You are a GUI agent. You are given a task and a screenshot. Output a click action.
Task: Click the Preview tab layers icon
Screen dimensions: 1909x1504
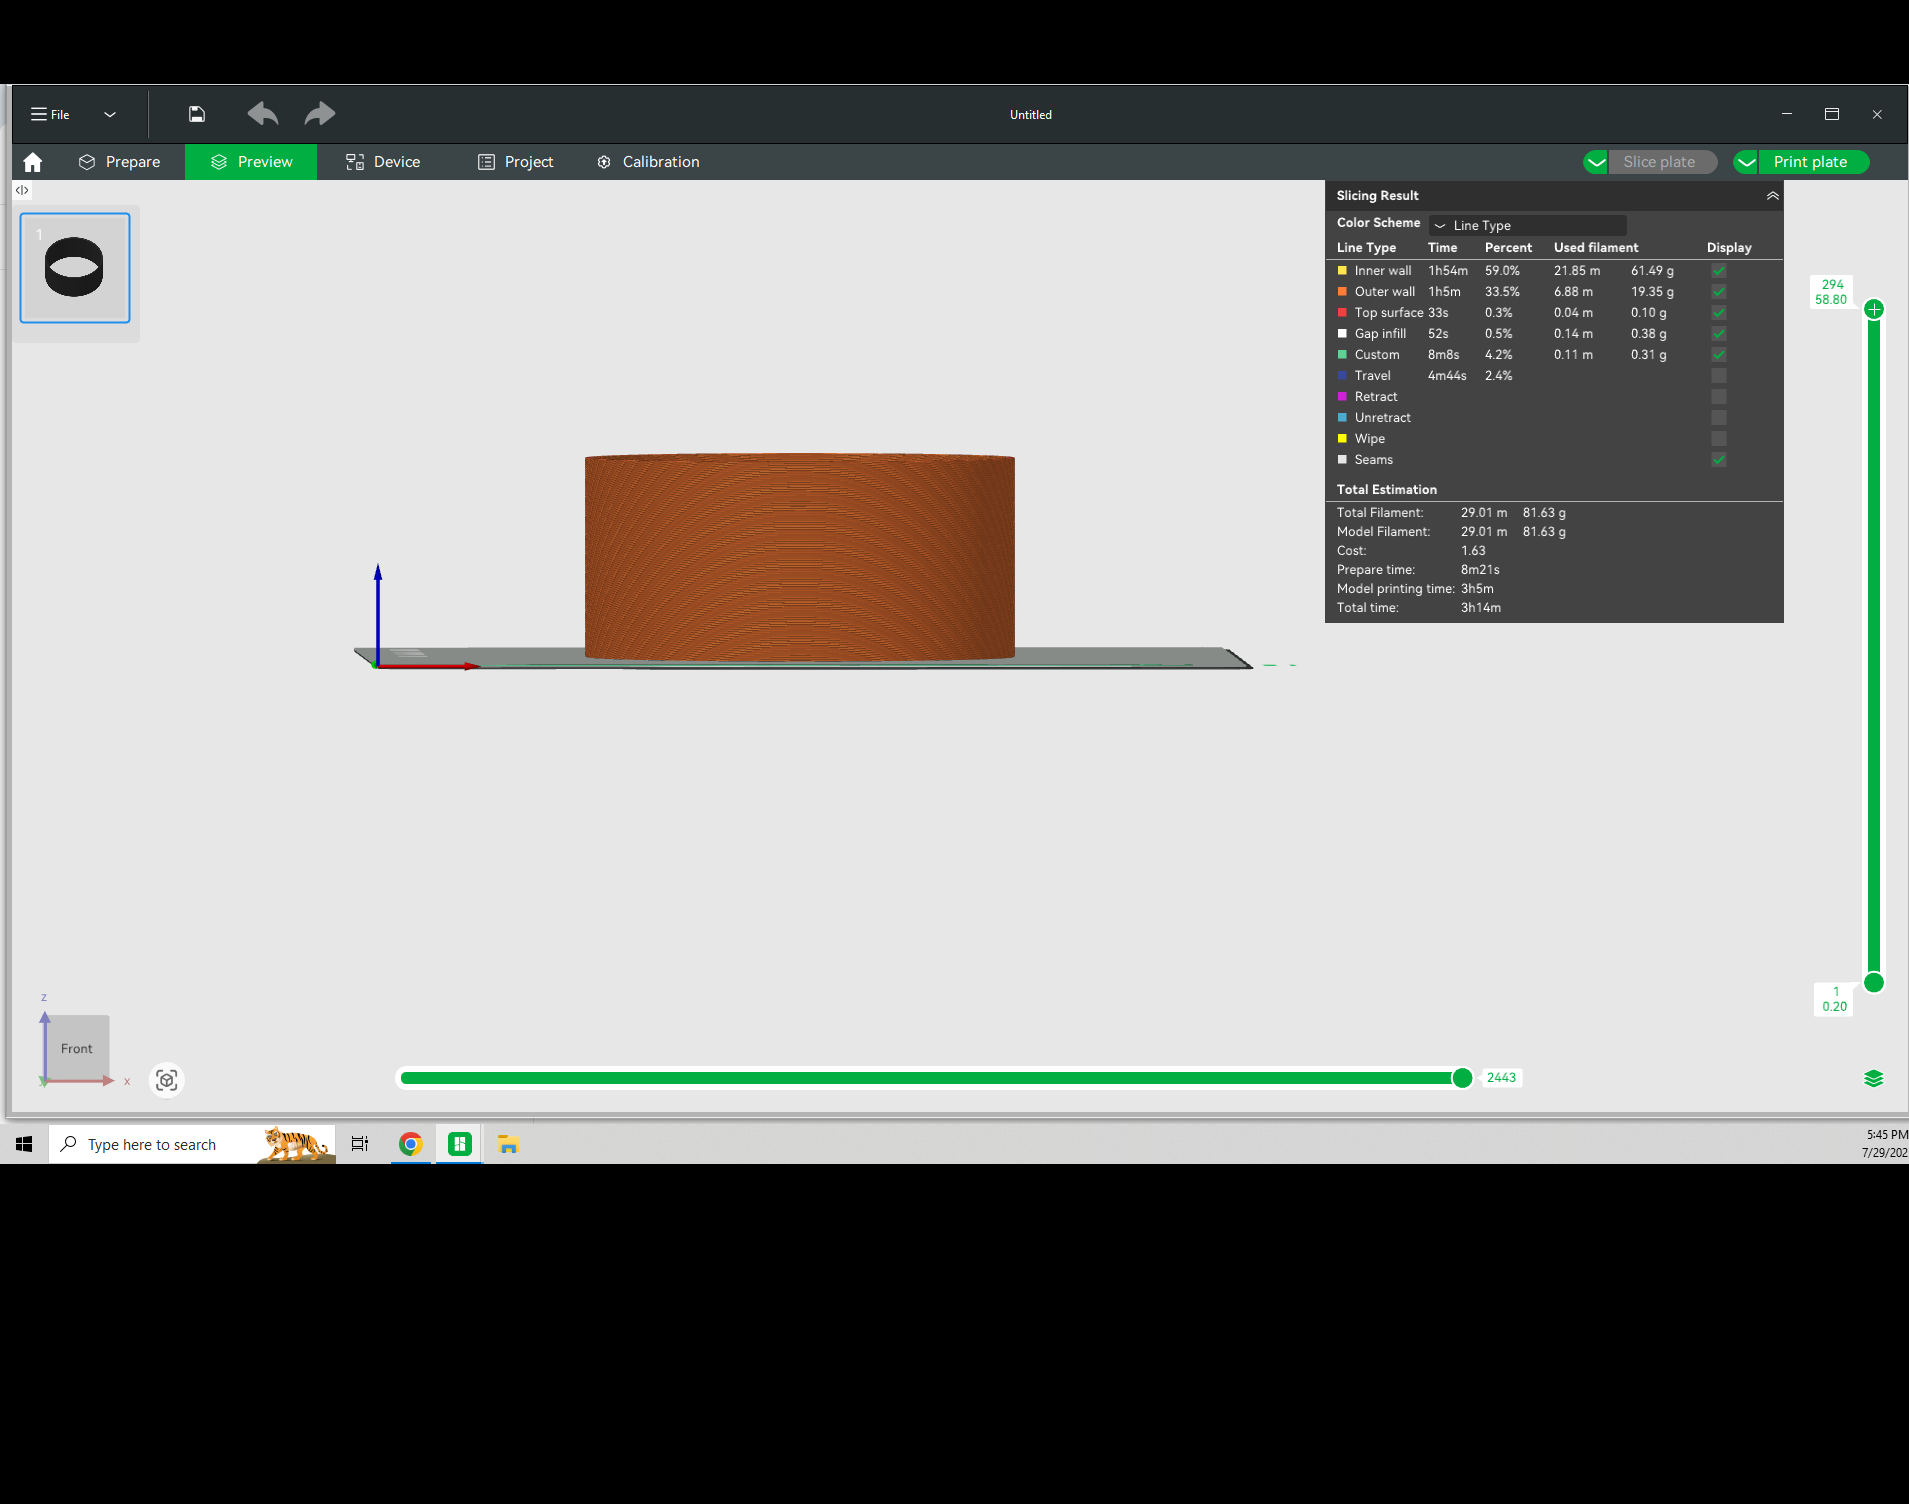[x=219, y=162]
